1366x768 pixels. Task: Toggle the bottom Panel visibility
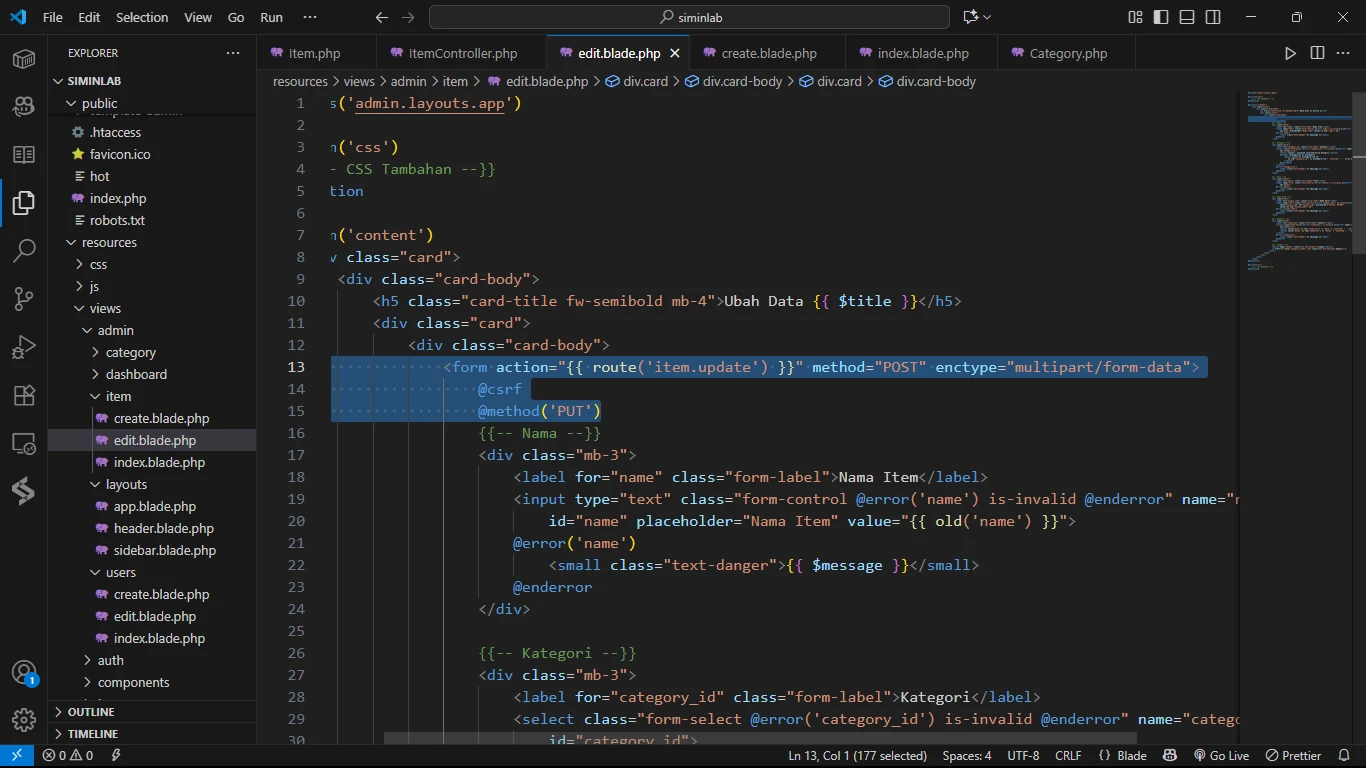1187,17
